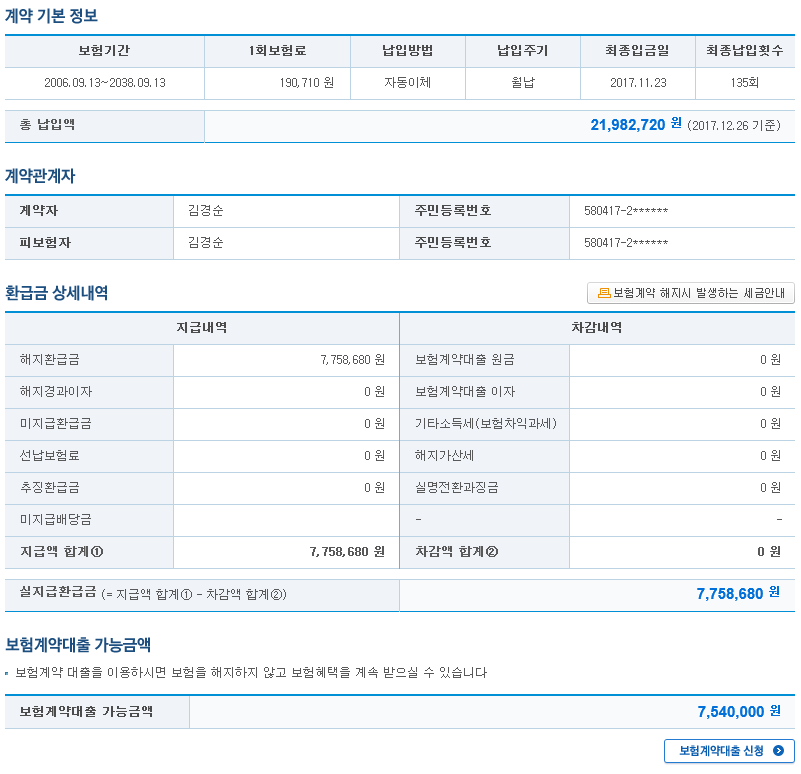
Task: Click the 피보험자 resident number 580417-2******
Action: [x=625, y=243]
